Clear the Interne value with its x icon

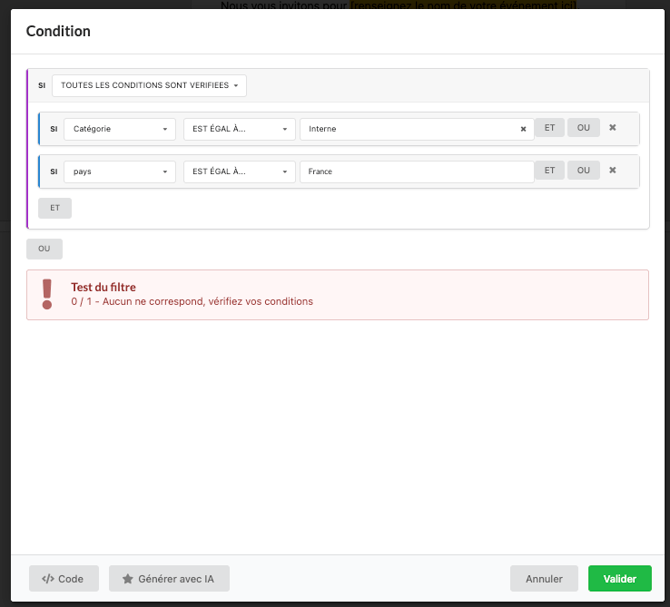click(x=523, y=129)
